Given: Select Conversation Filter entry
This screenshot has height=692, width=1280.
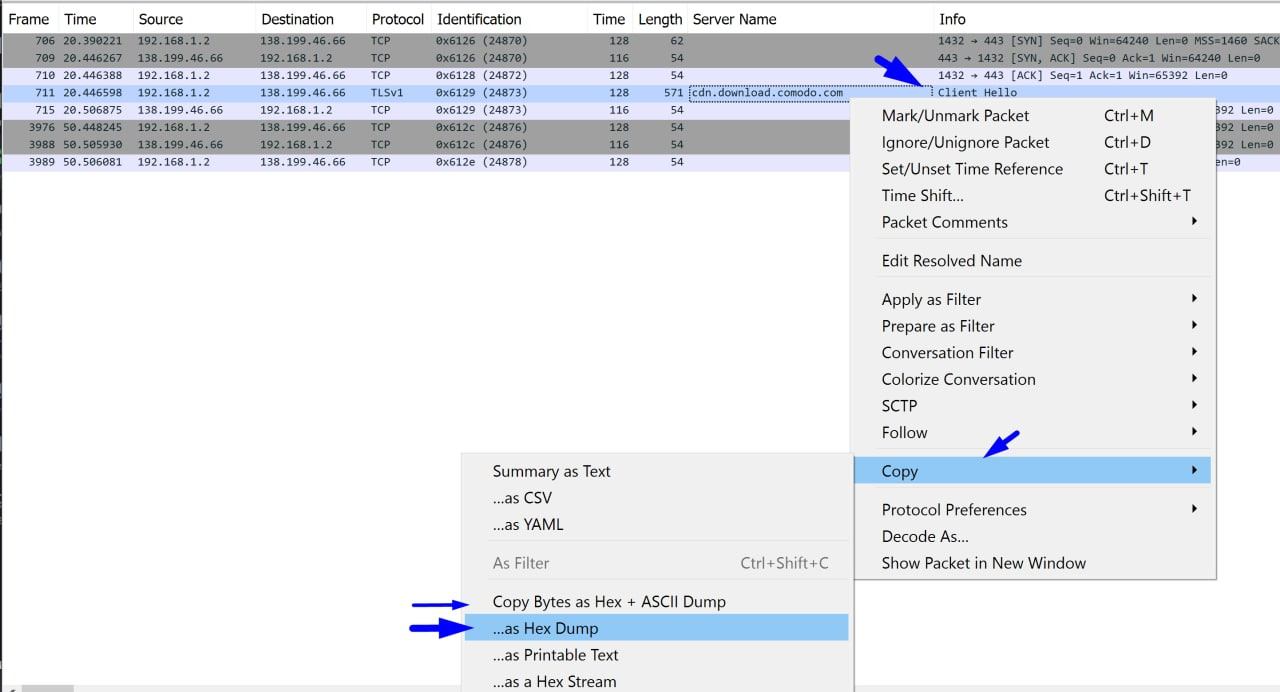Looking at the screenshot, I should (946, 352).
